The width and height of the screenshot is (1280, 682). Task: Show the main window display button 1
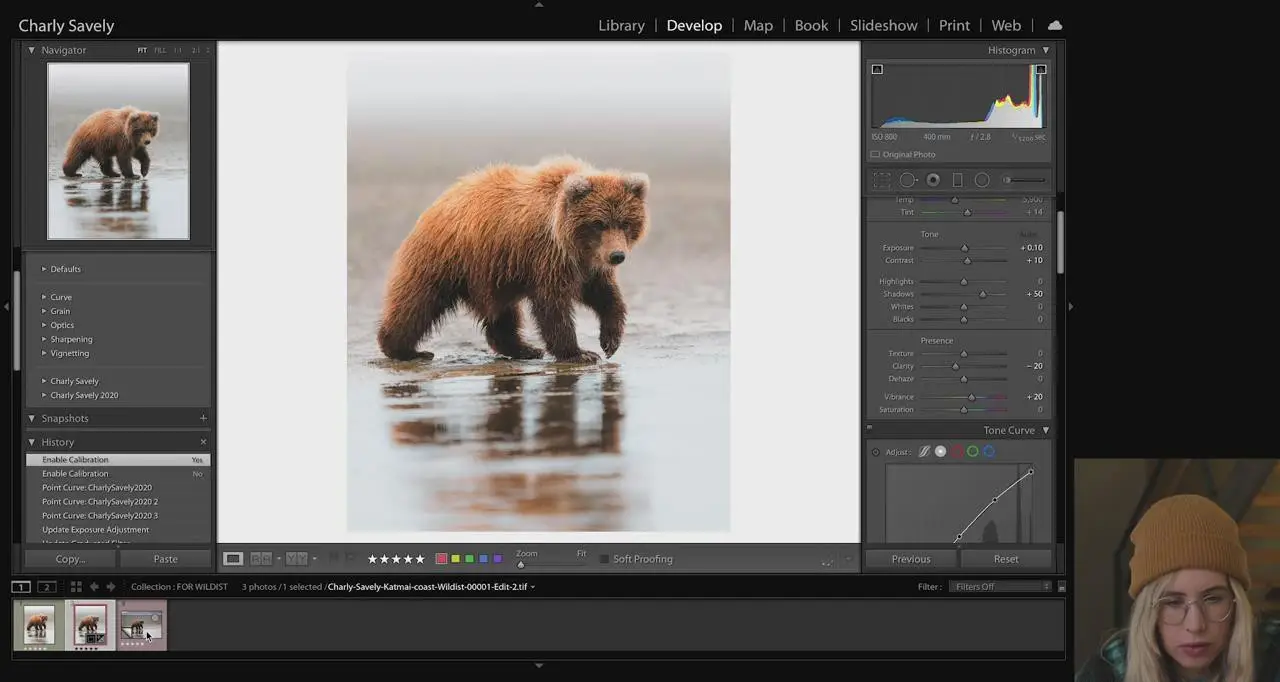coord(21,587)
